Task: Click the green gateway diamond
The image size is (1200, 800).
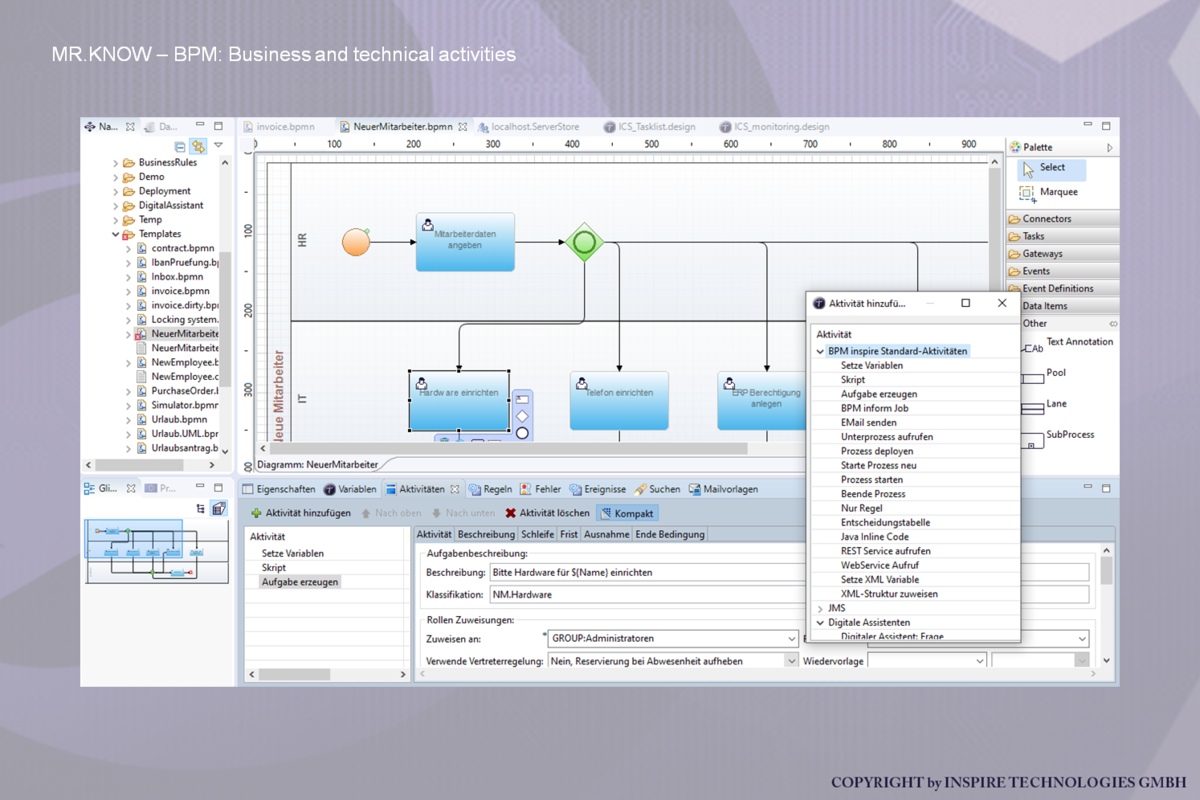Action: point(585,242)
